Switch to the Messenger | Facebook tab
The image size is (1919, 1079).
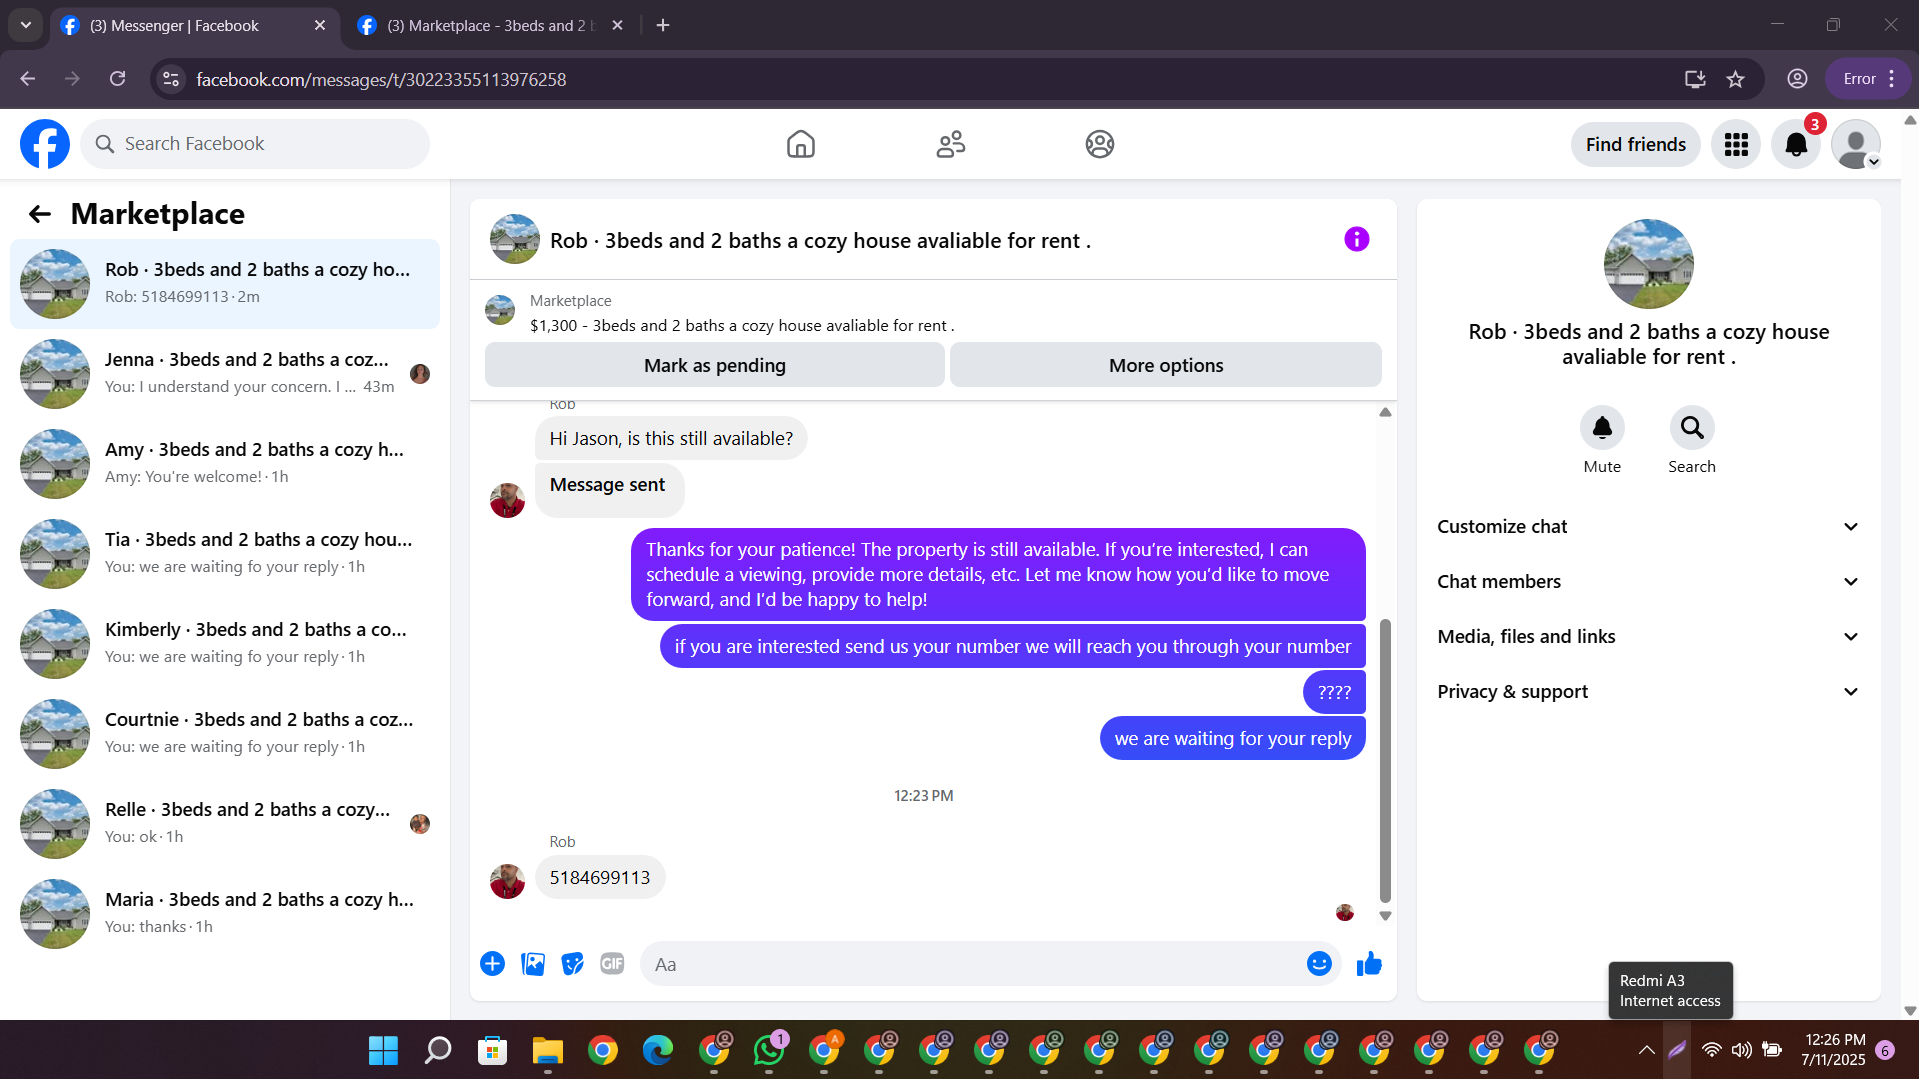pyautogui.click(x=194, y=26)
